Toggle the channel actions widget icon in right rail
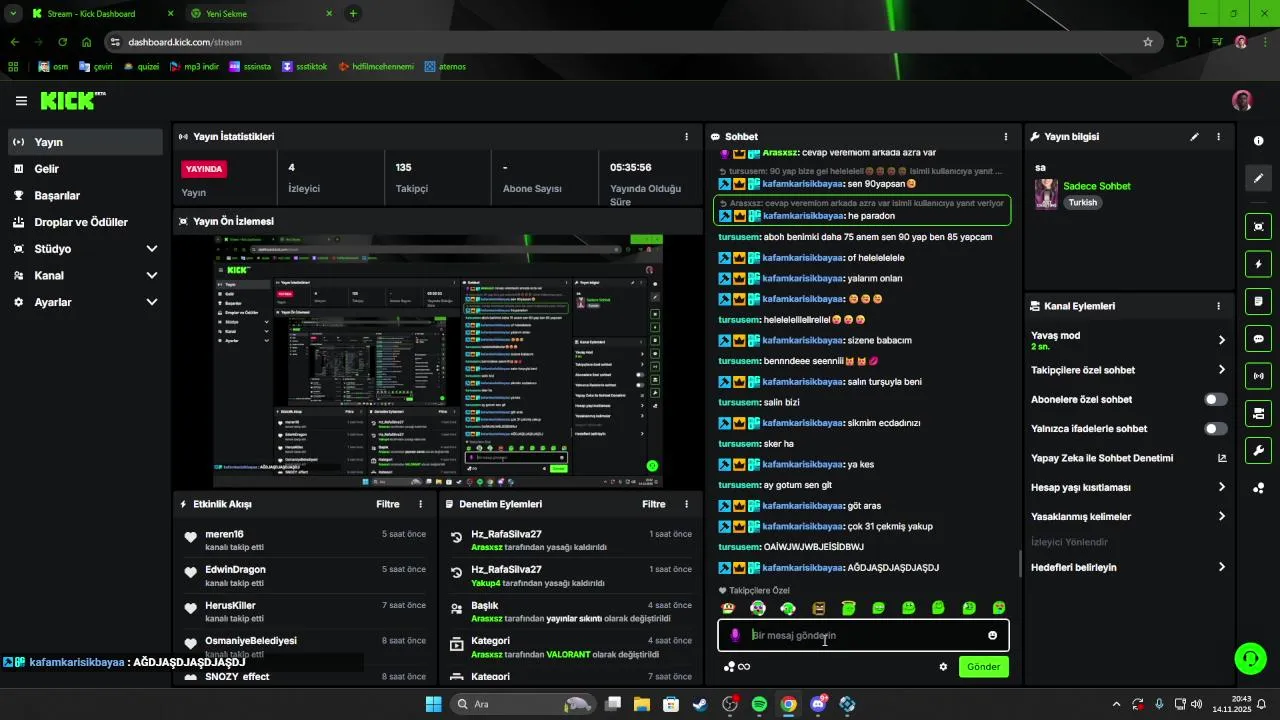Screen dimensions: 1280x720 pos(1258,413)
